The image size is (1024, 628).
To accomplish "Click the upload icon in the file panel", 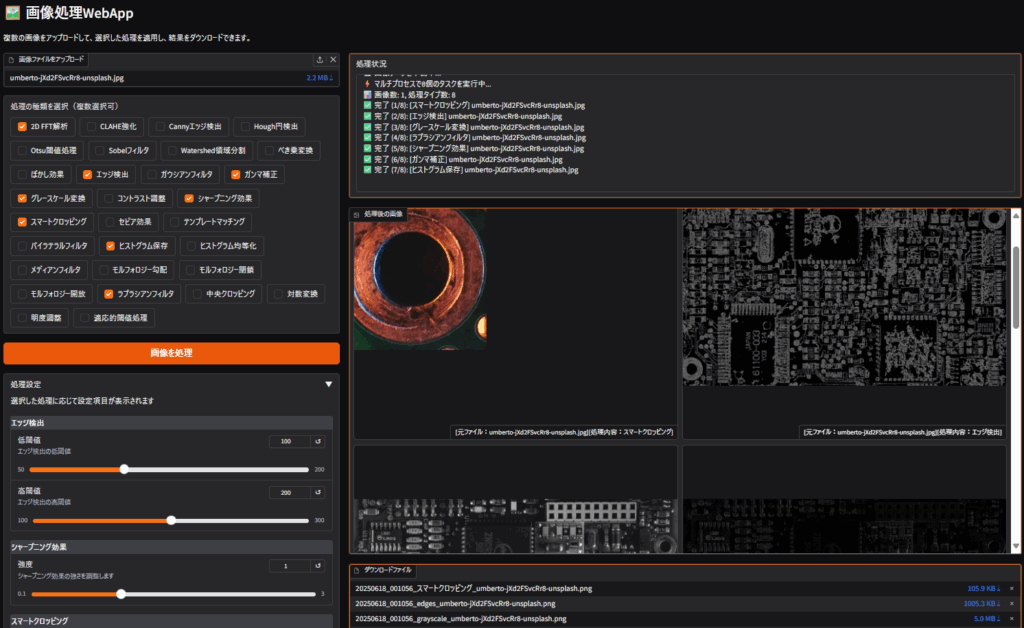I will point(319,60).
